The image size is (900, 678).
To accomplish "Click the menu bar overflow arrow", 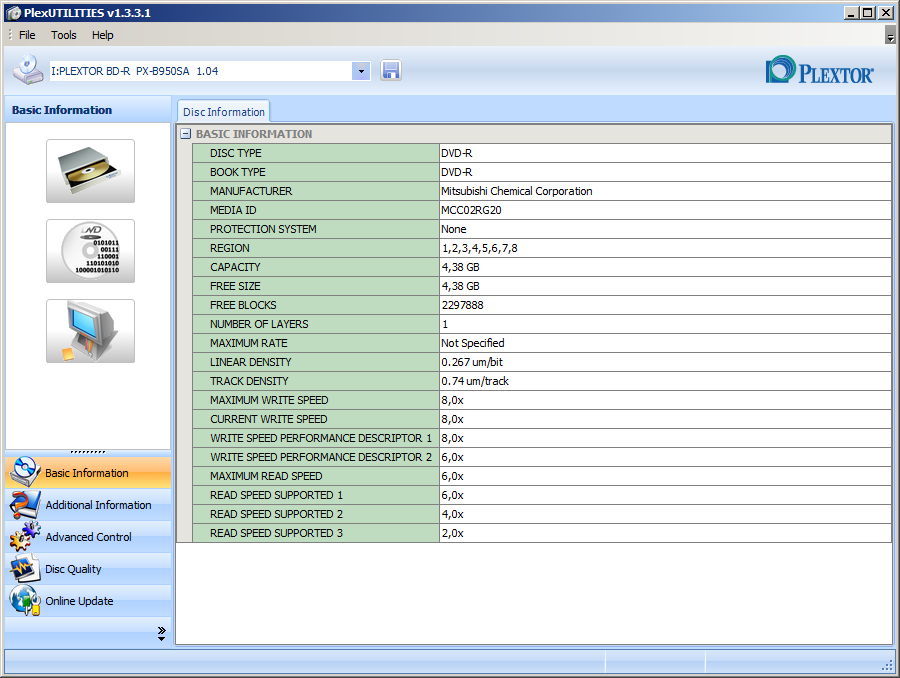I will pyautogui.click(x=890, y=35).
